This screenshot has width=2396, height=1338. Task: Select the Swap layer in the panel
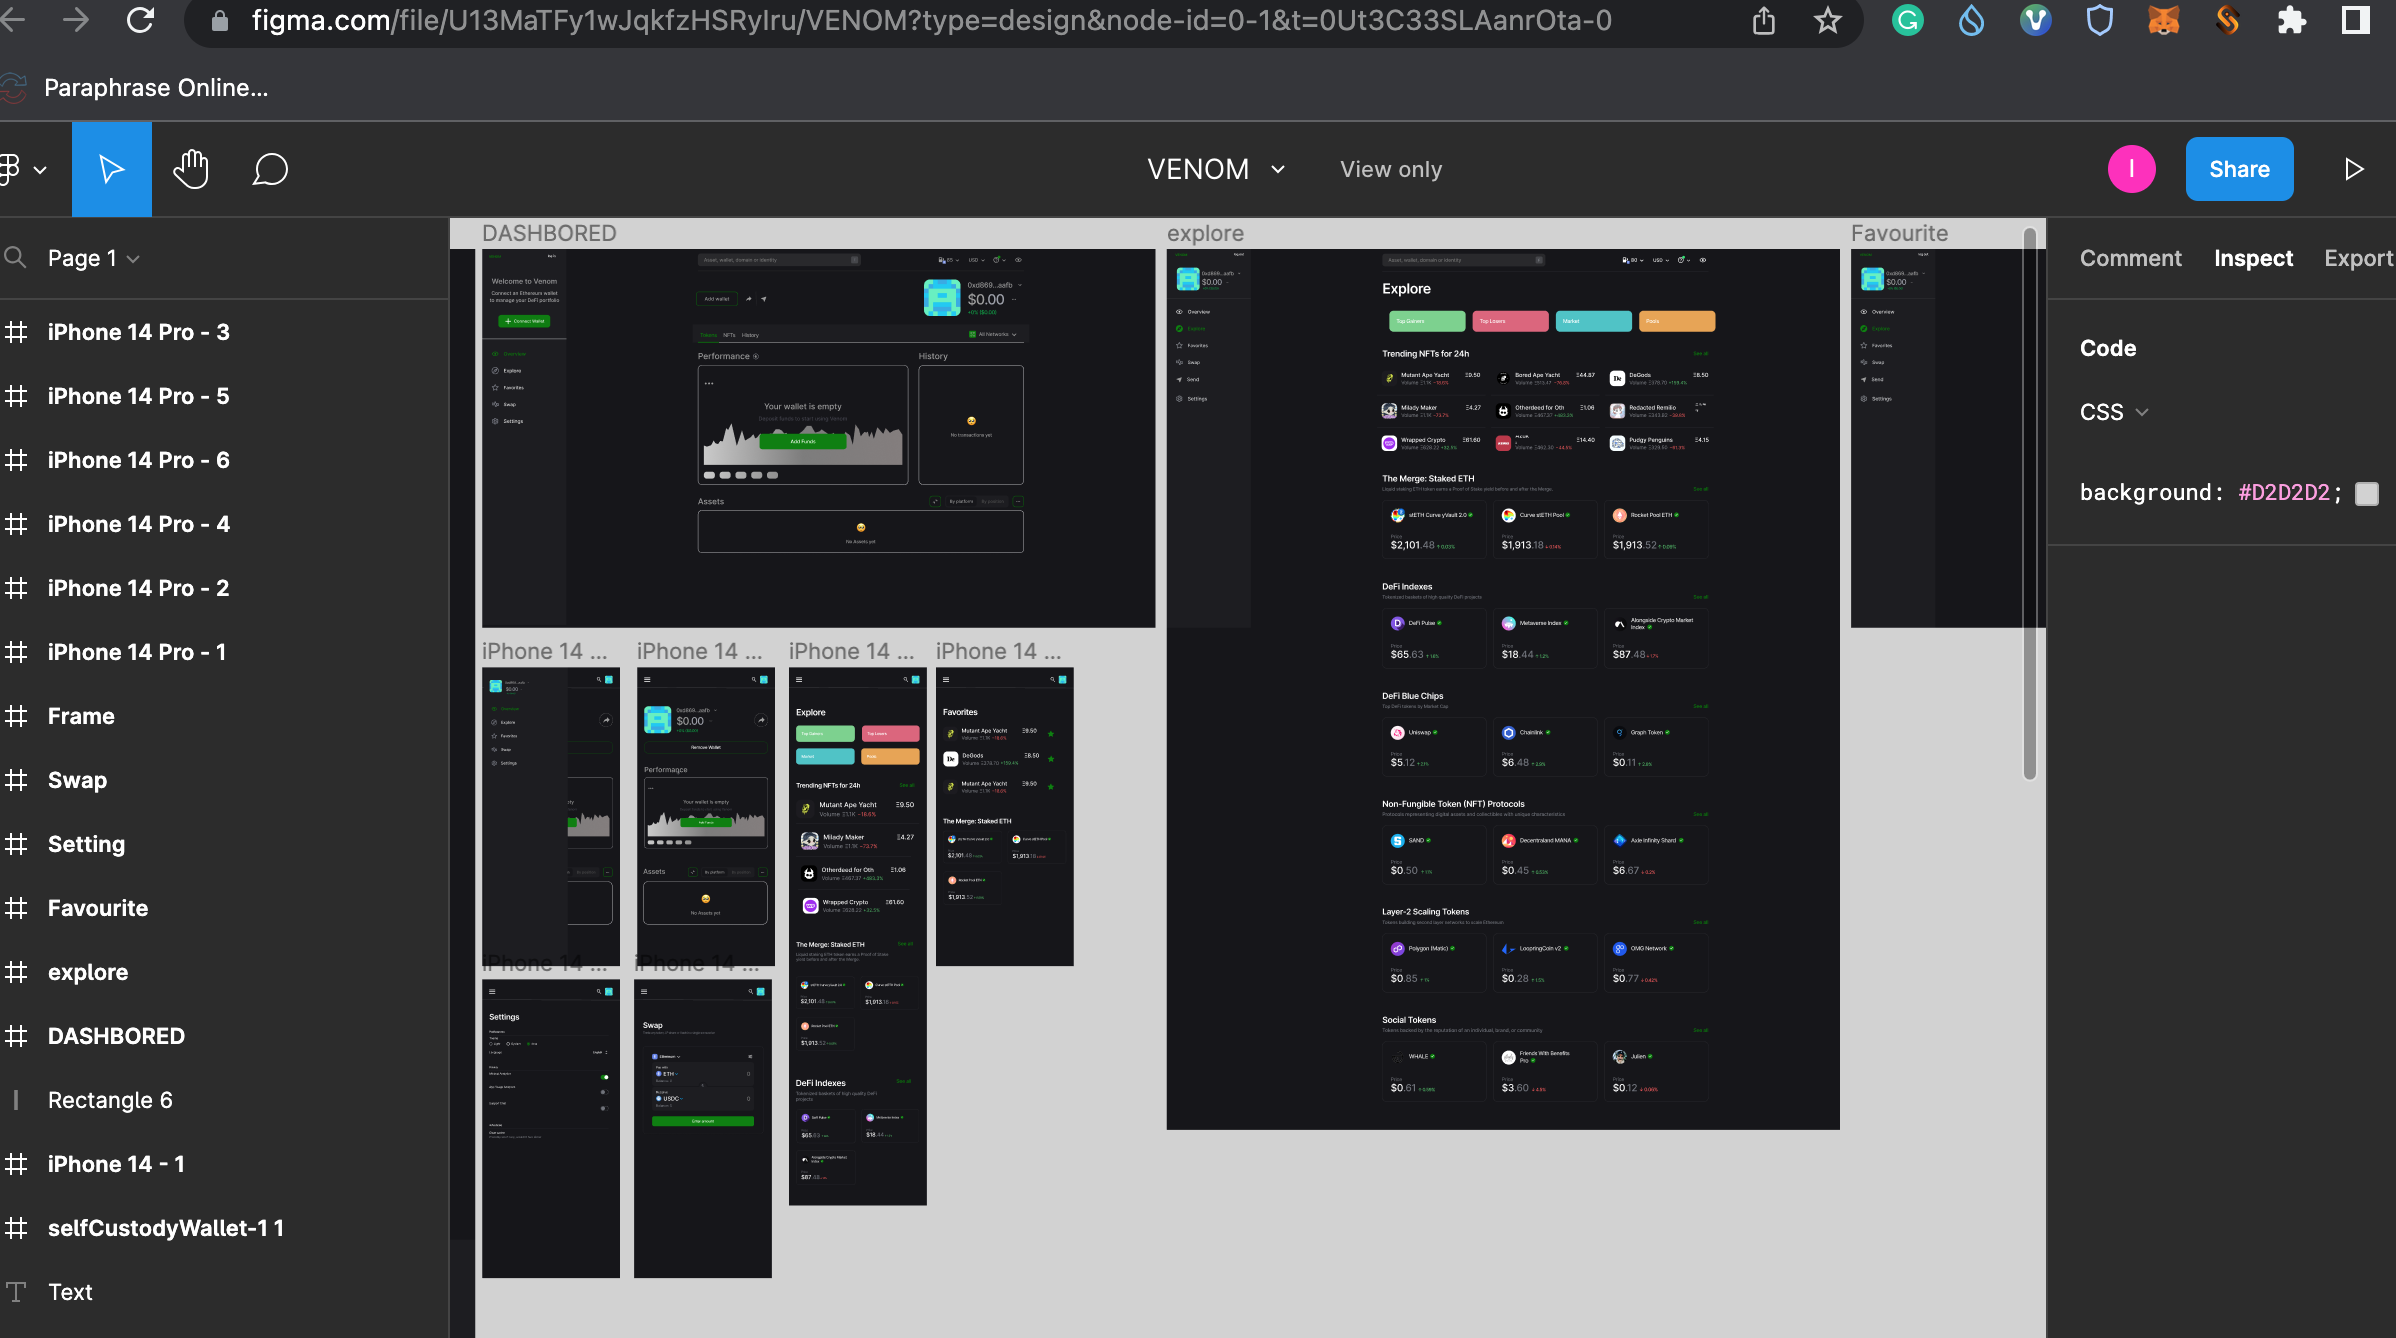[77, 780]
